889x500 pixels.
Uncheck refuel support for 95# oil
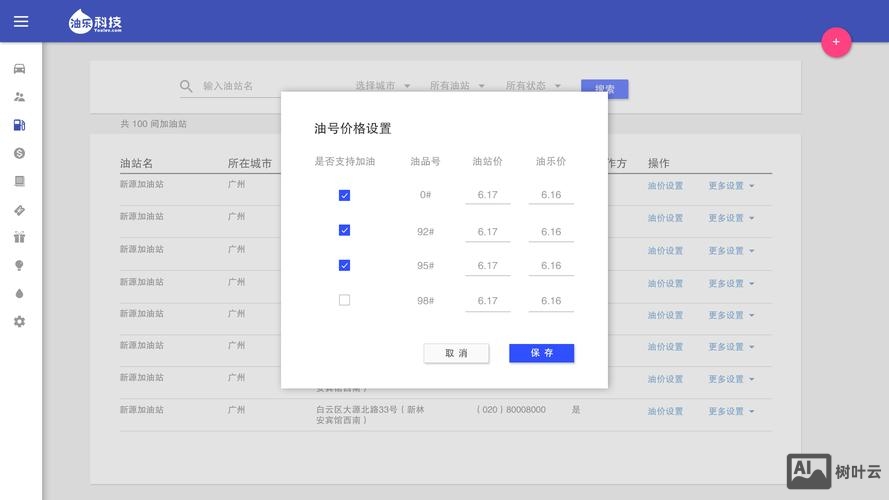click(344, 265)
